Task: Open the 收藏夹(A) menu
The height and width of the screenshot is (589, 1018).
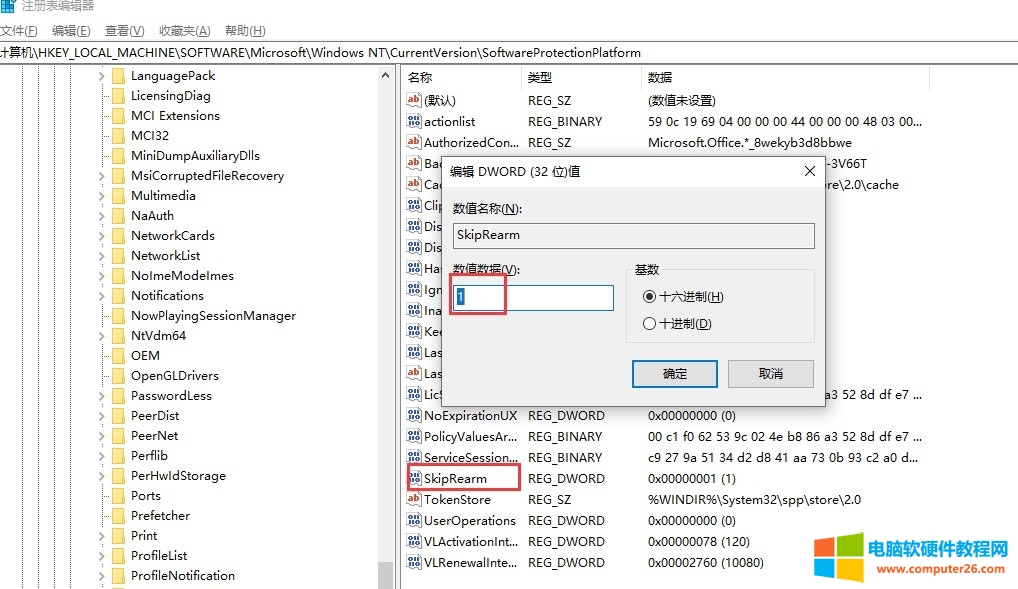Action: pyautogui.click(x=184, y=31)
